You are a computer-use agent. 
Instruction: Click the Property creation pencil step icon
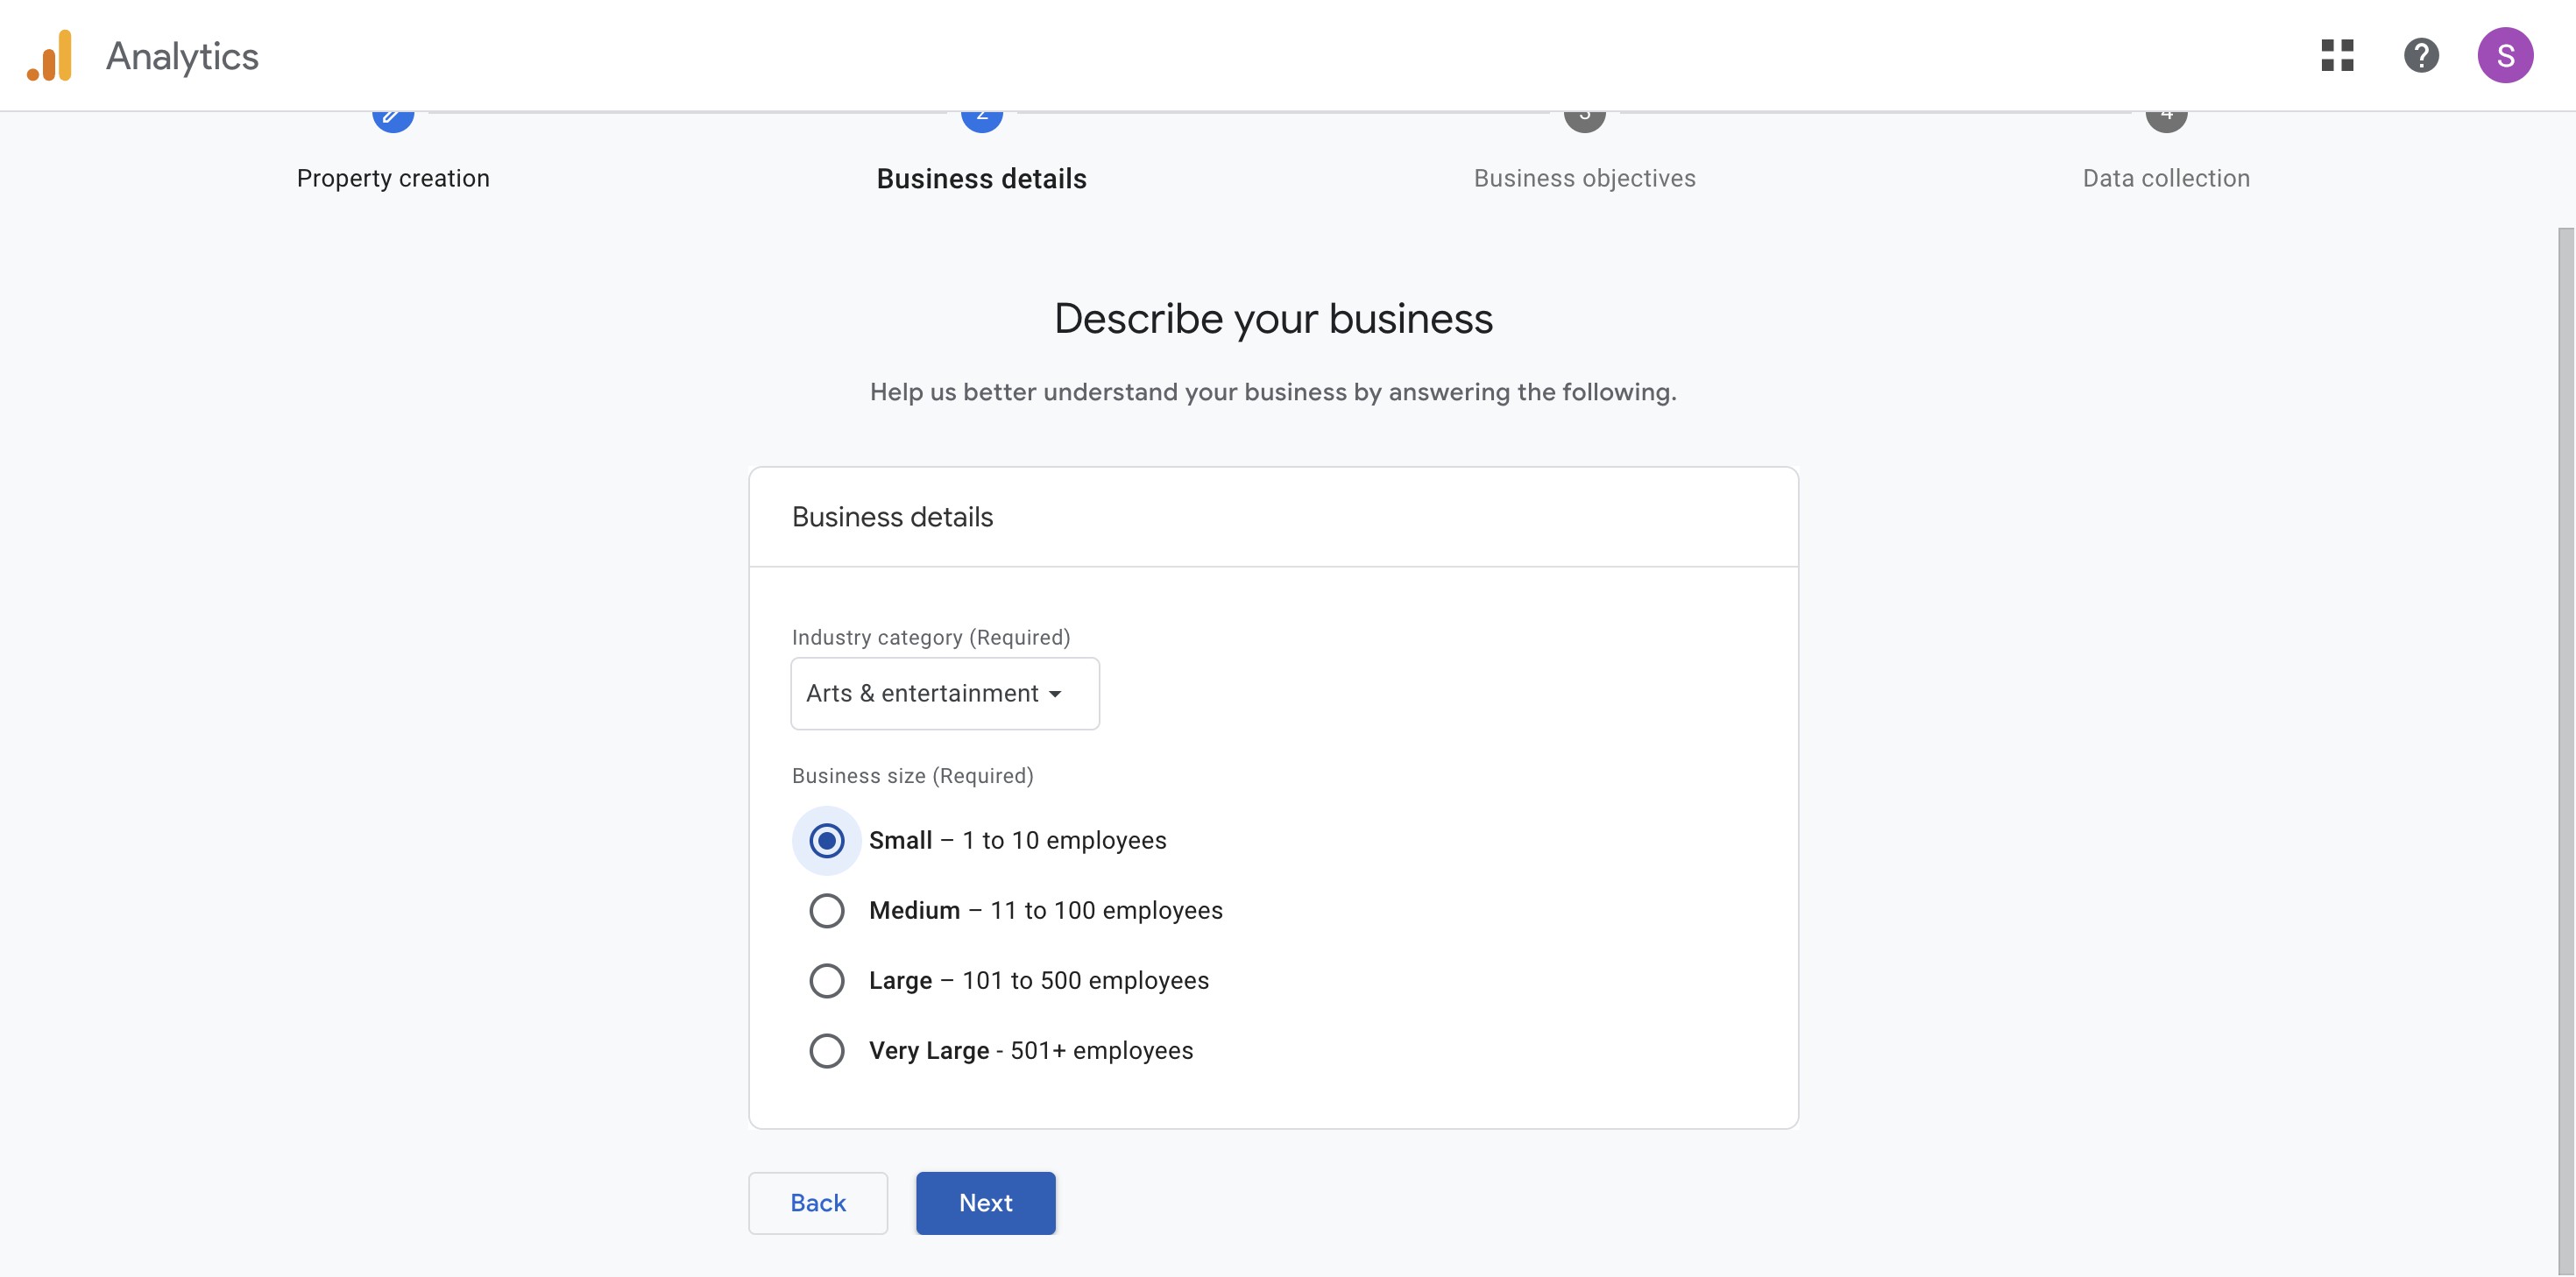pyautogui.click(x=393, y=120)
